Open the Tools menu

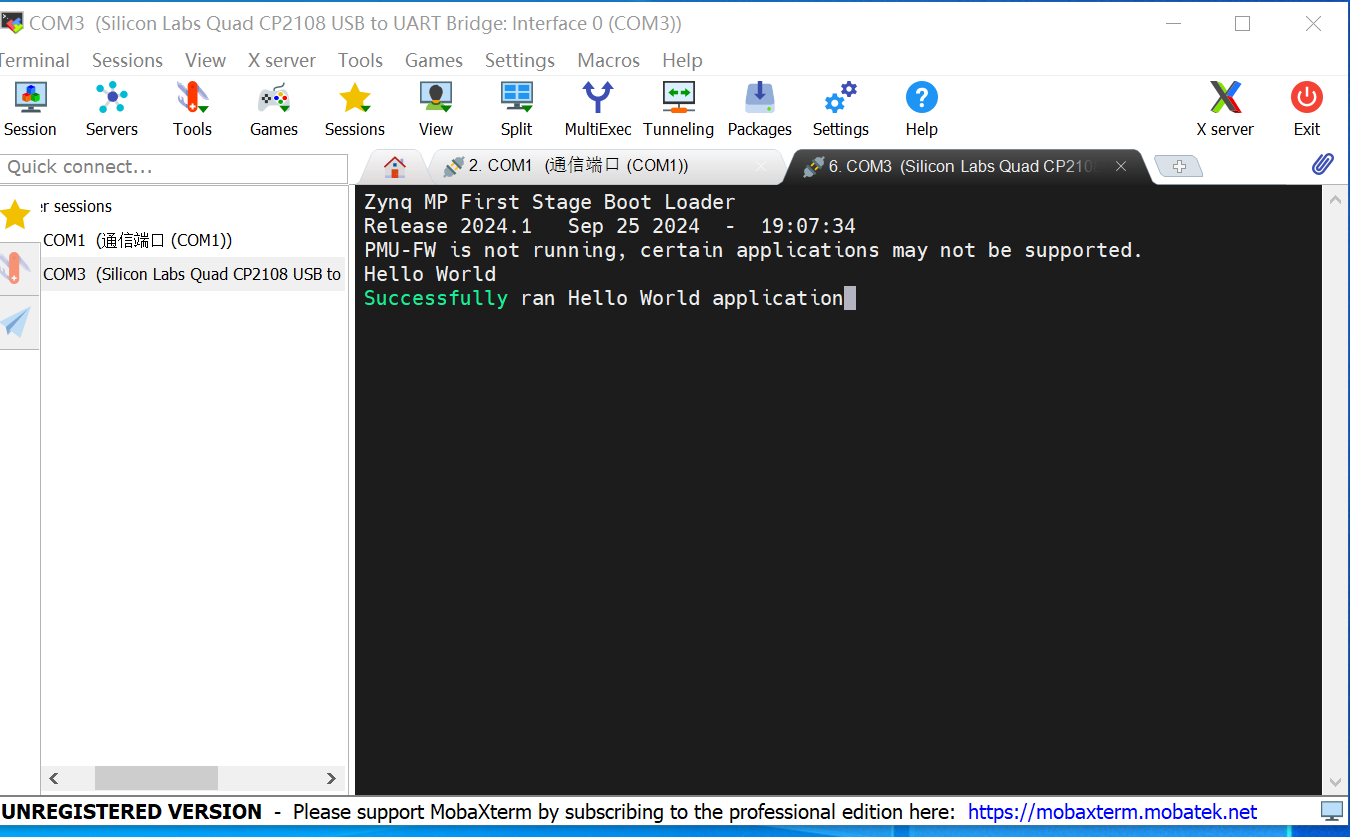[360, 60]
